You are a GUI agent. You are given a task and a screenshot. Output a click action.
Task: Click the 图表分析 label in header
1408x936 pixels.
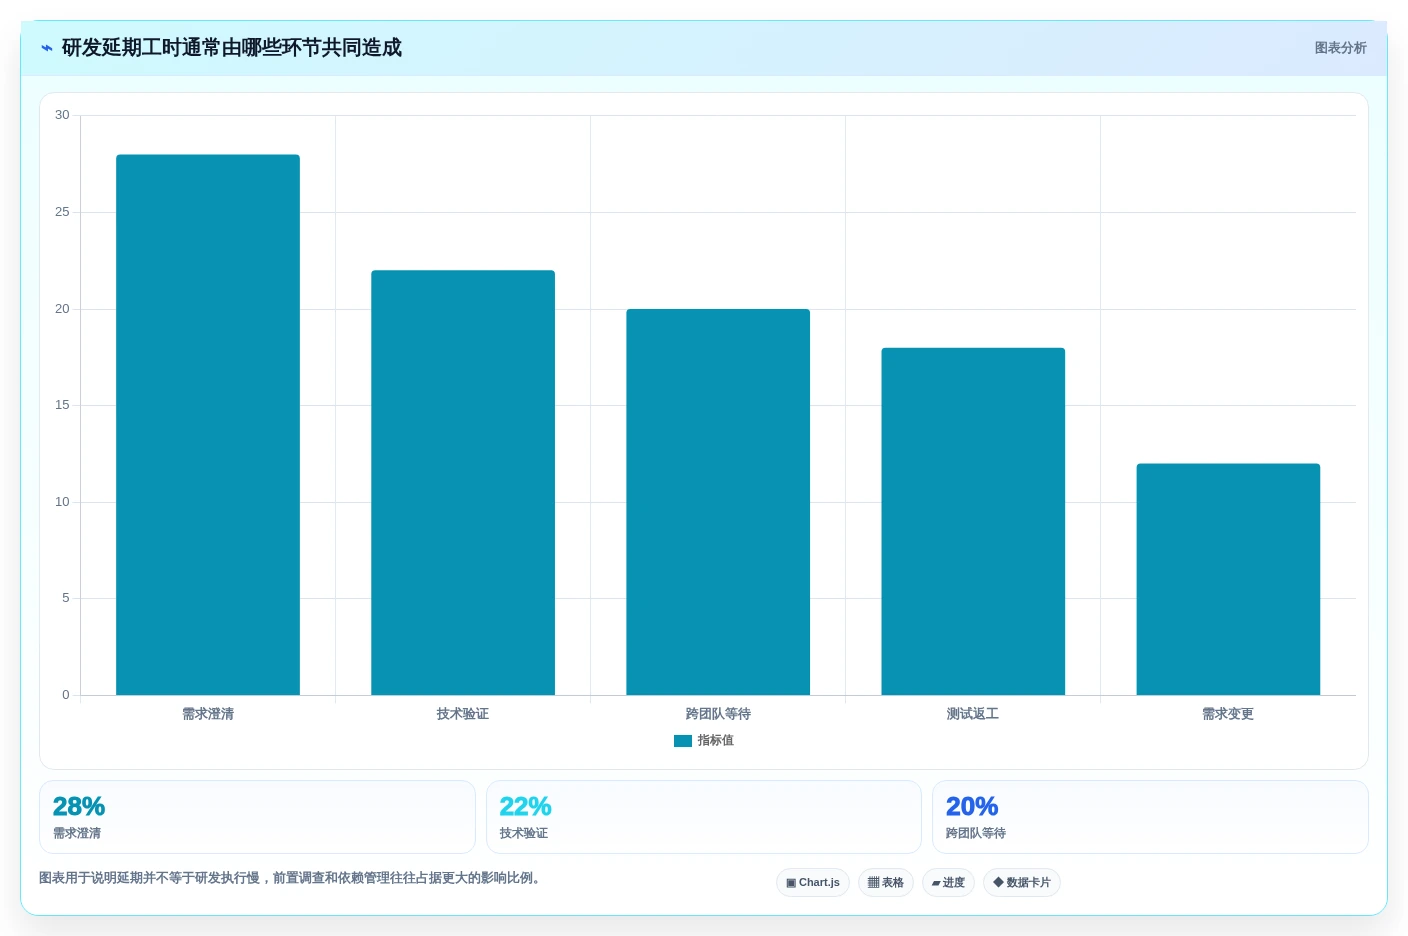[x=1340, y=48]
